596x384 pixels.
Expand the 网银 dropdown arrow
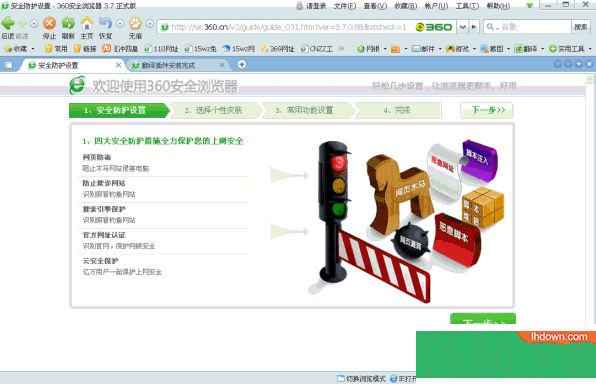click(x=385, y=49)
